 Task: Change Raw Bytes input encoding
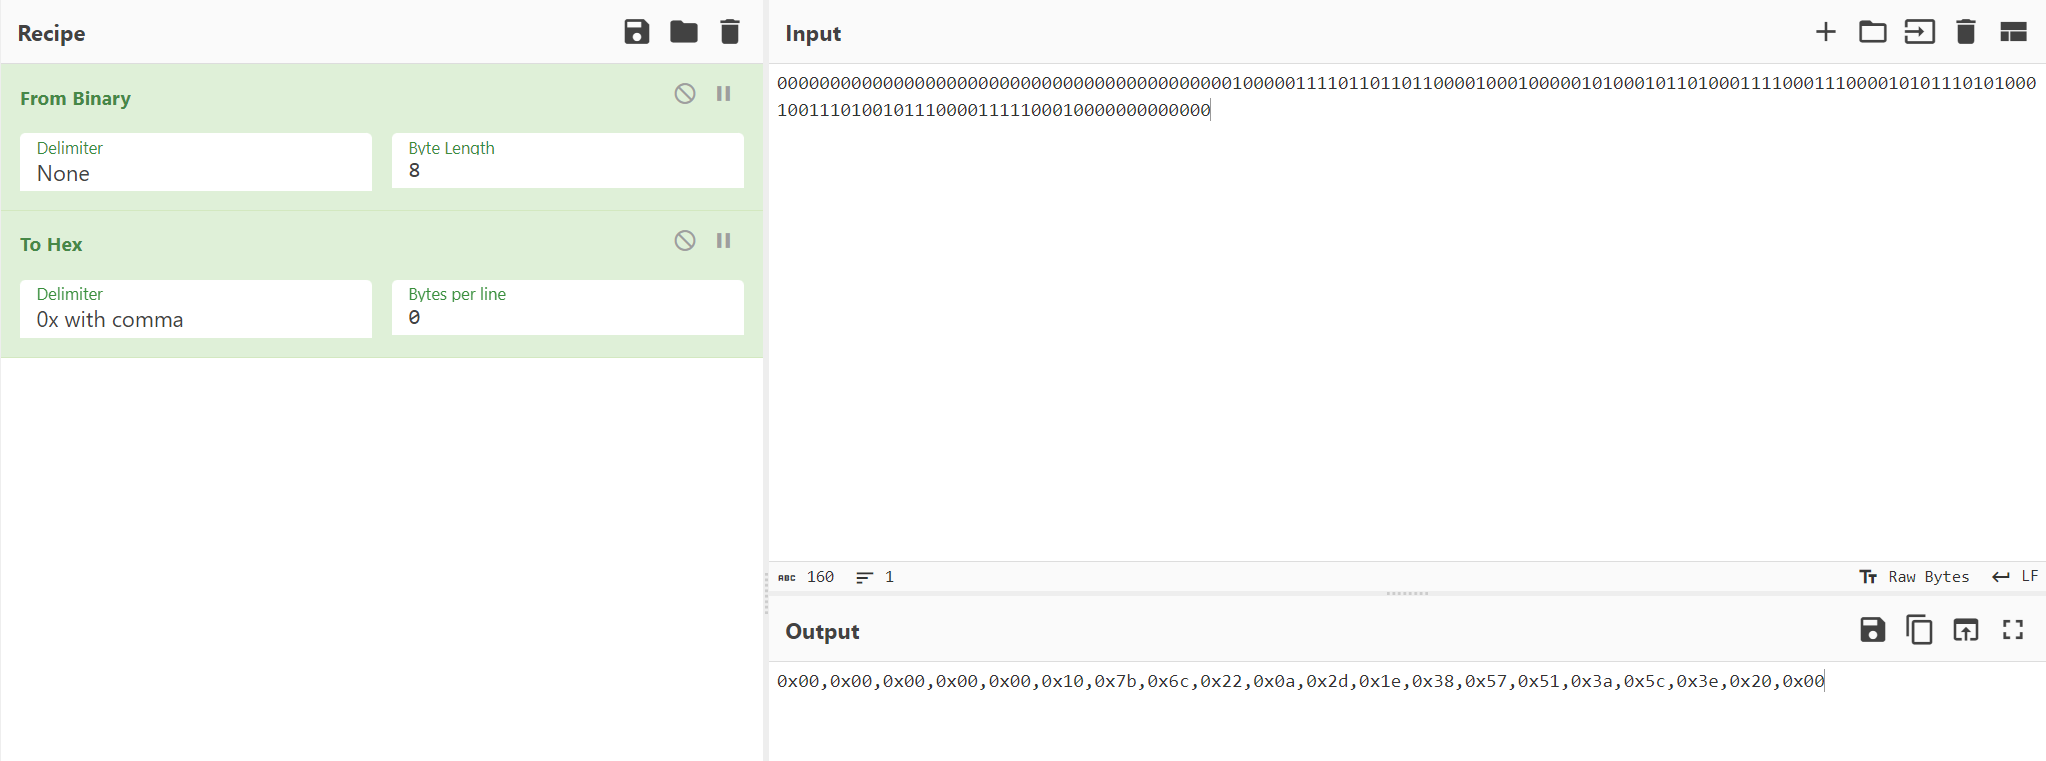click(1914, 577)
